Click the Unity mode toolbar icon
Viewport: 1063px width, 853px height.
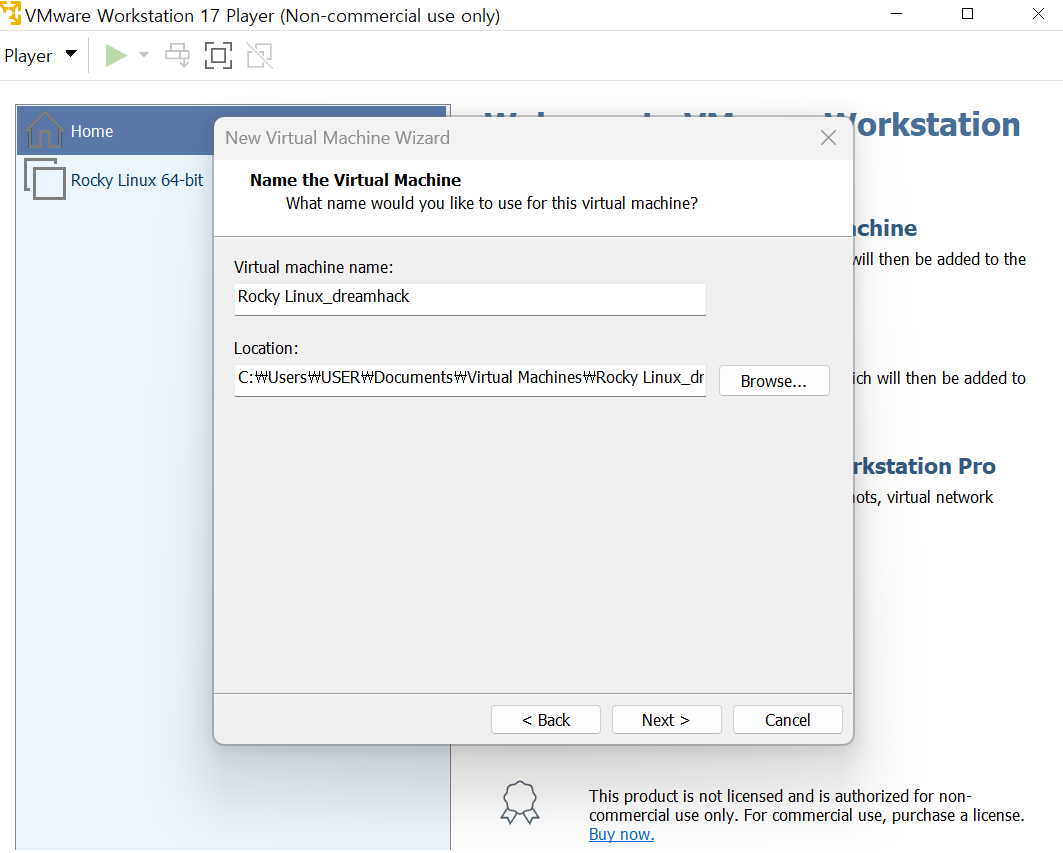click(260, 56)
